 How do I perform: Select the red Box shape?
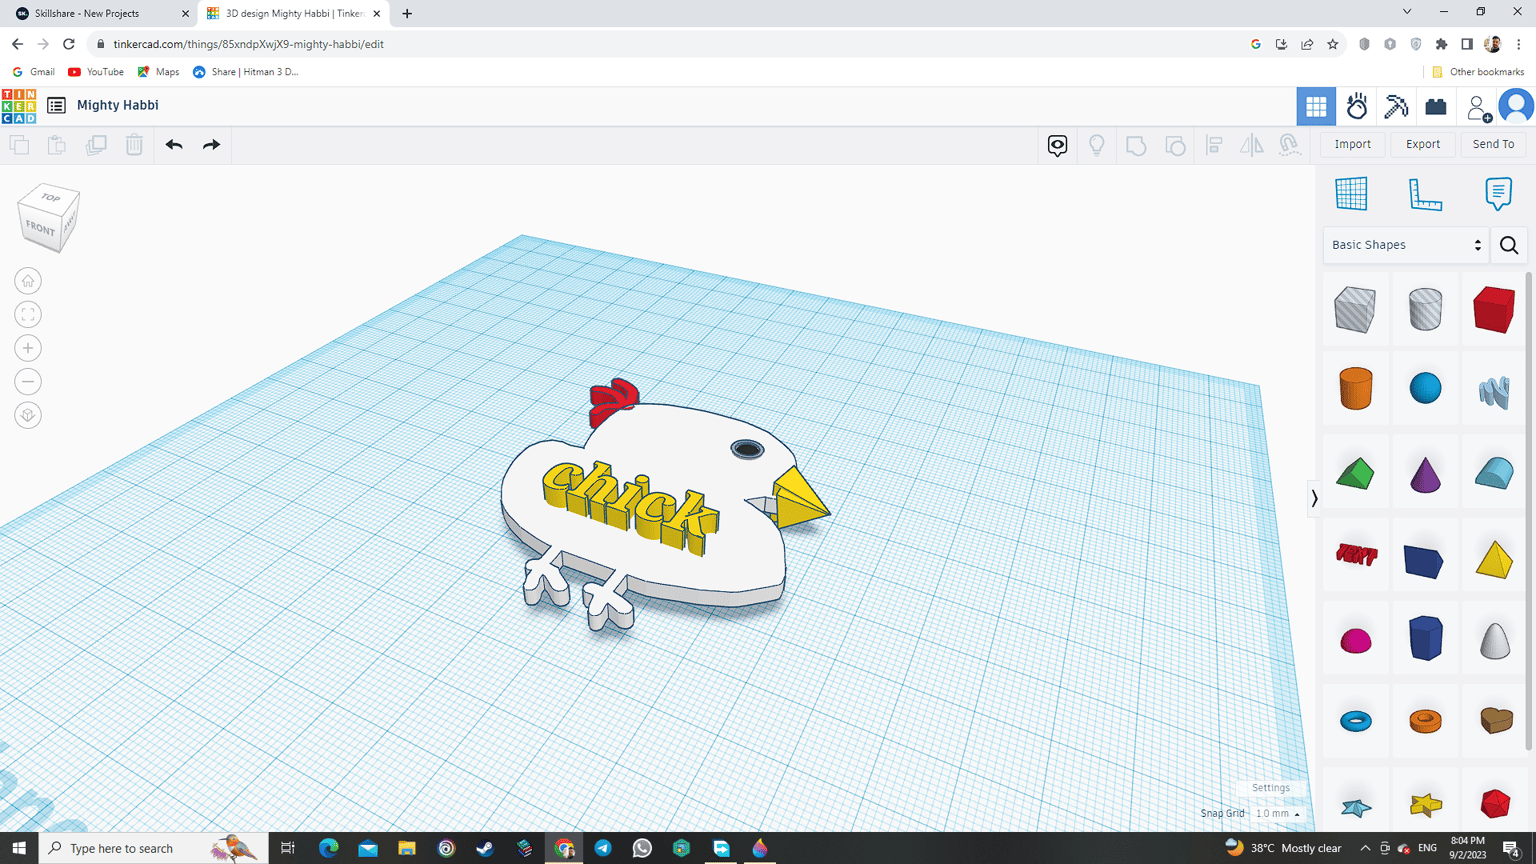tap(1494, 309)
